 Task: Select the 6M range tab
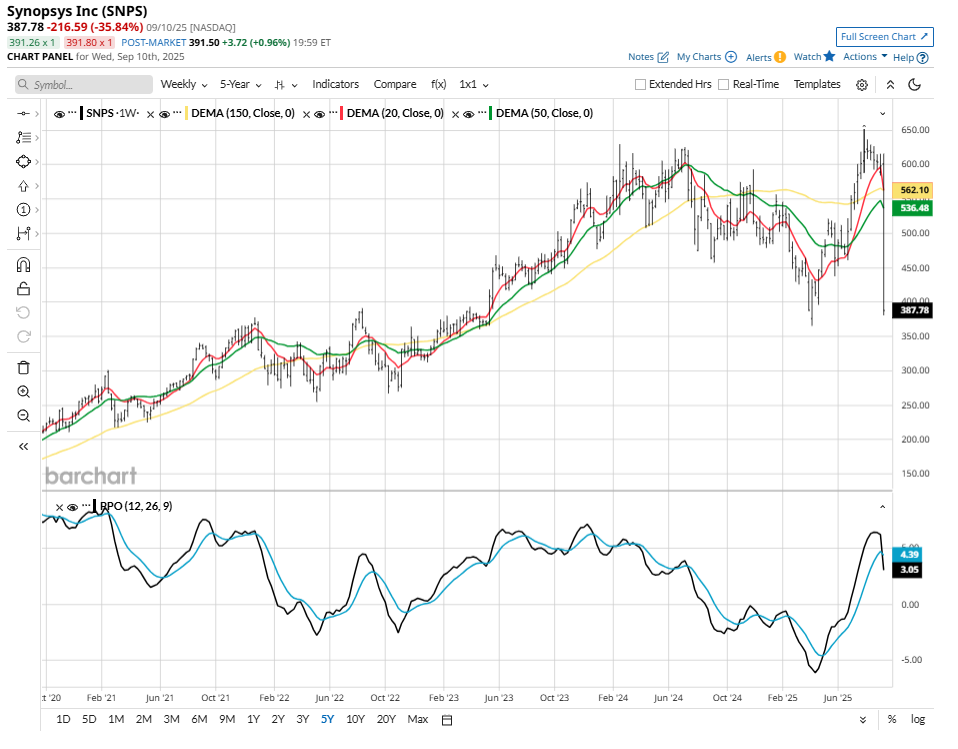[199, 720]
